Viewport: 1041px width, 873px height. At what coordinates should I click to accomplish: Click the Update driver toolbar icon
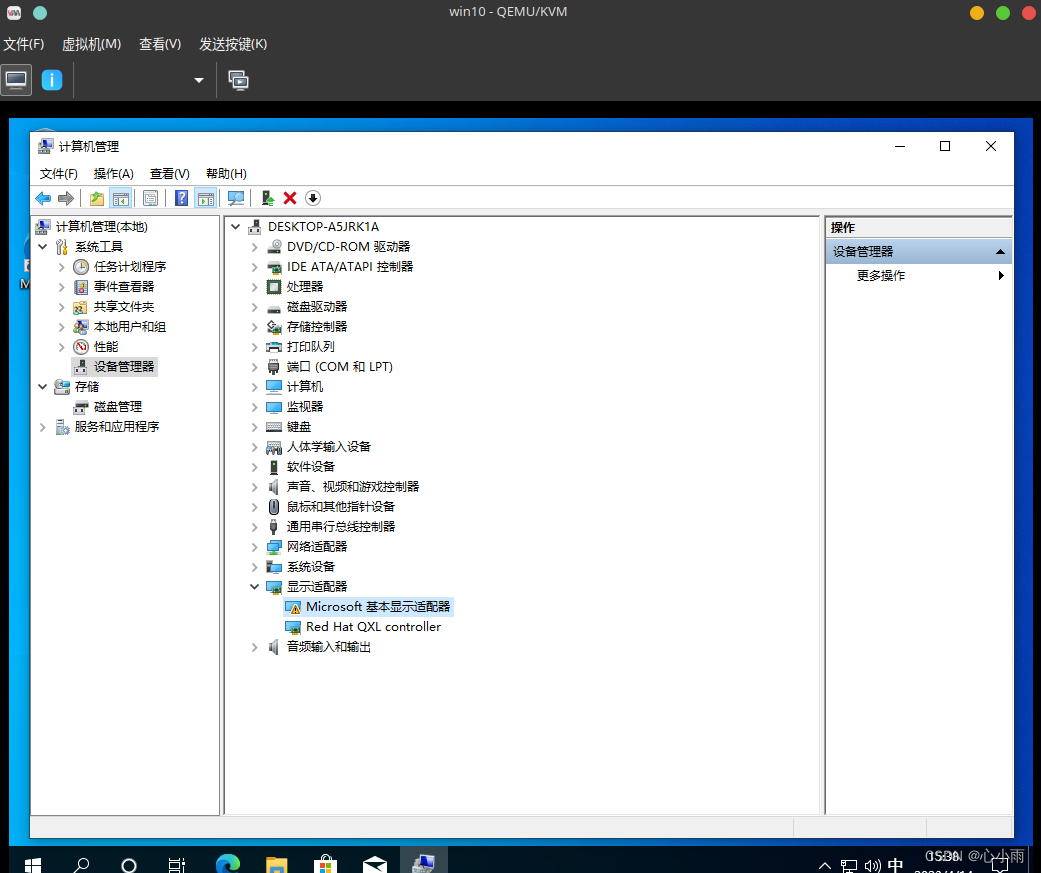point(268,198)
